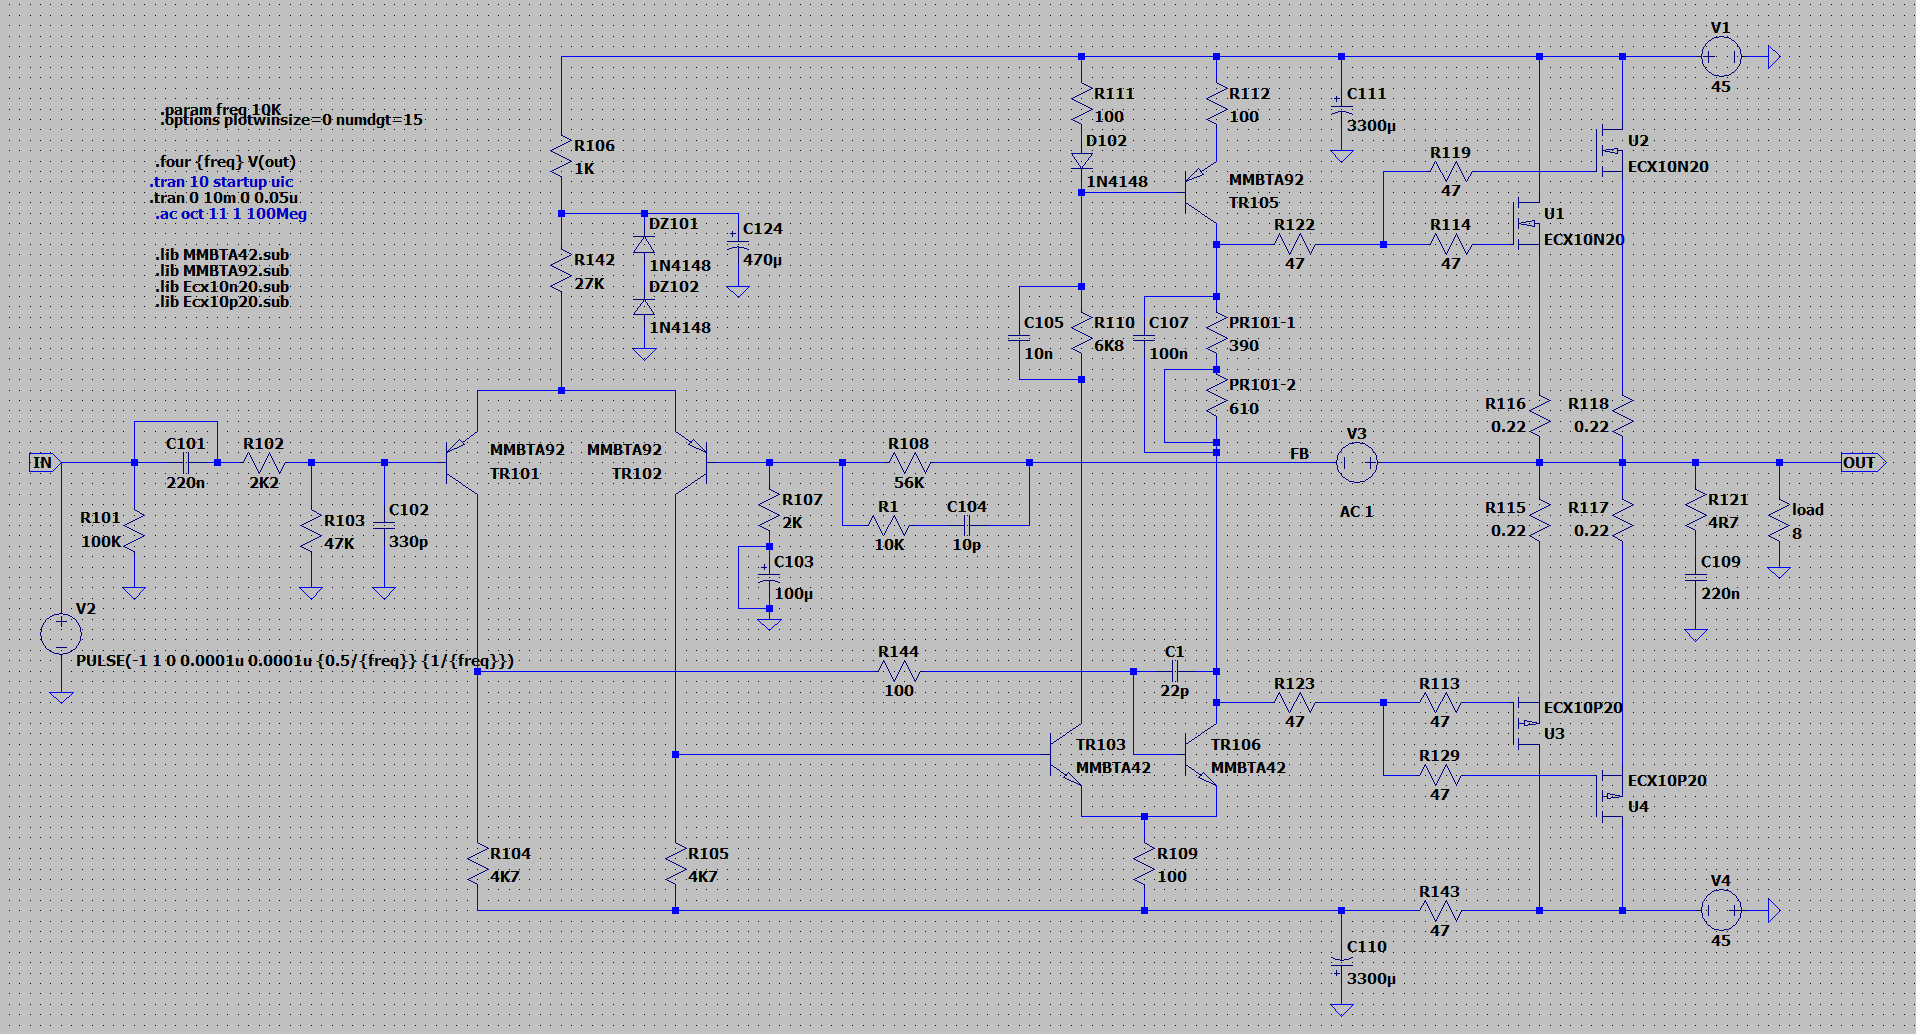Click the .param freq 10K directive
The height and width of the screenshot is (1034, 1916).
(220, 109)
